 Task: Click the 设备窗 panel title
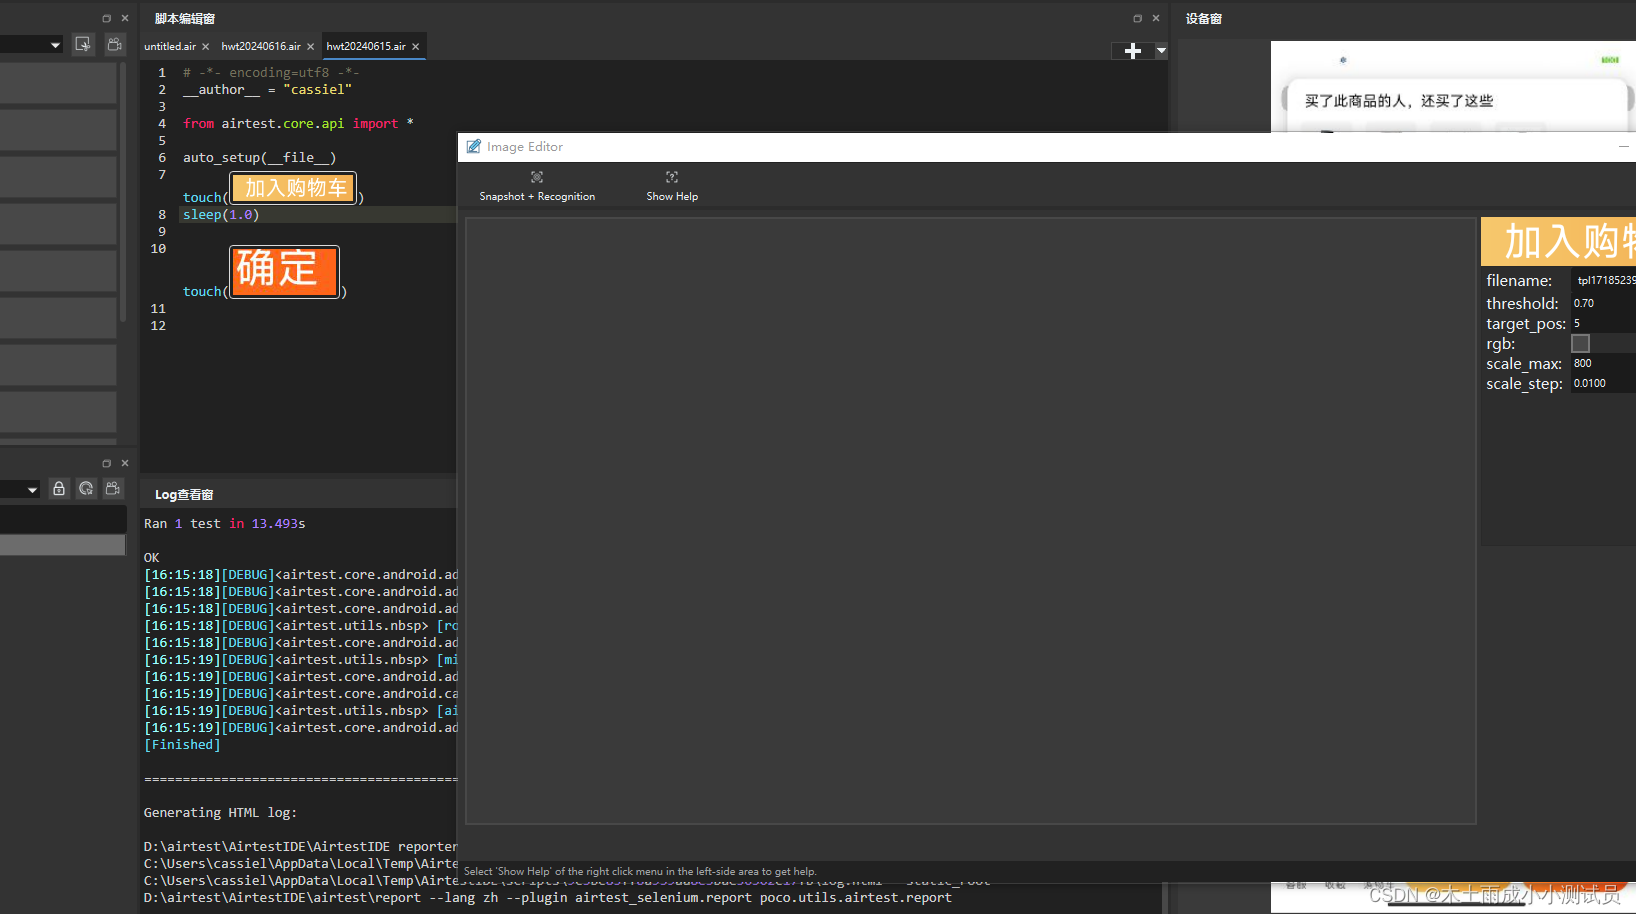coord(1203,19)
